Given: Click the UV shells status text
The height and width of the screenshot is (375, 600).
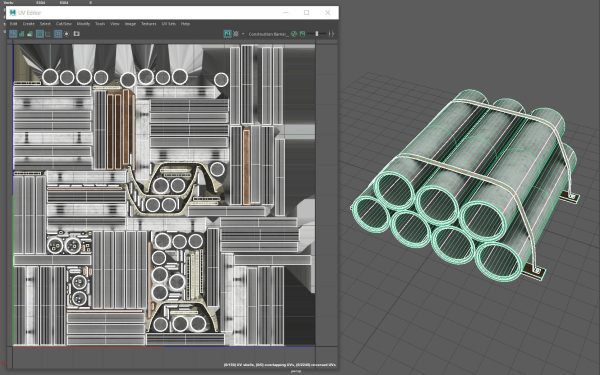Looking at the screenshot, I should coord(280,365).
